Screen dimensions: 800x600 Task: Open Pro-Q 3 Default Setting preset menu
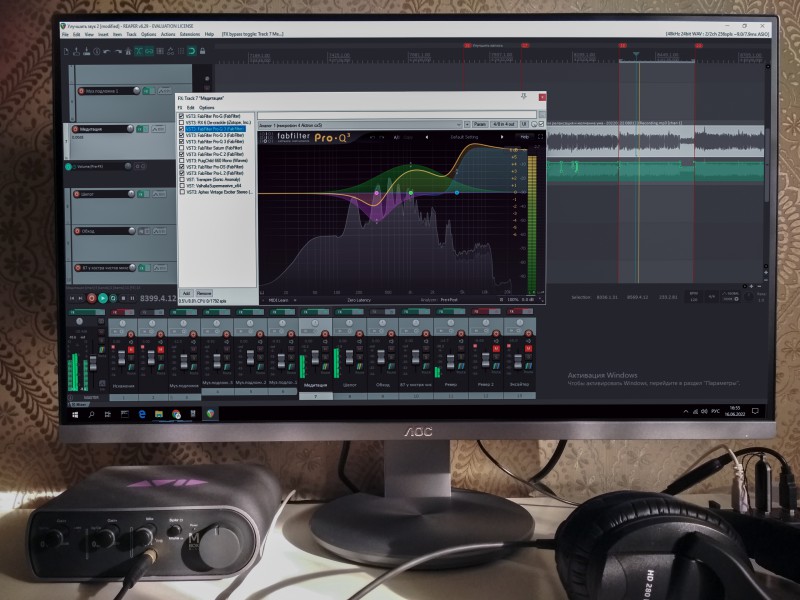[464, 137]
